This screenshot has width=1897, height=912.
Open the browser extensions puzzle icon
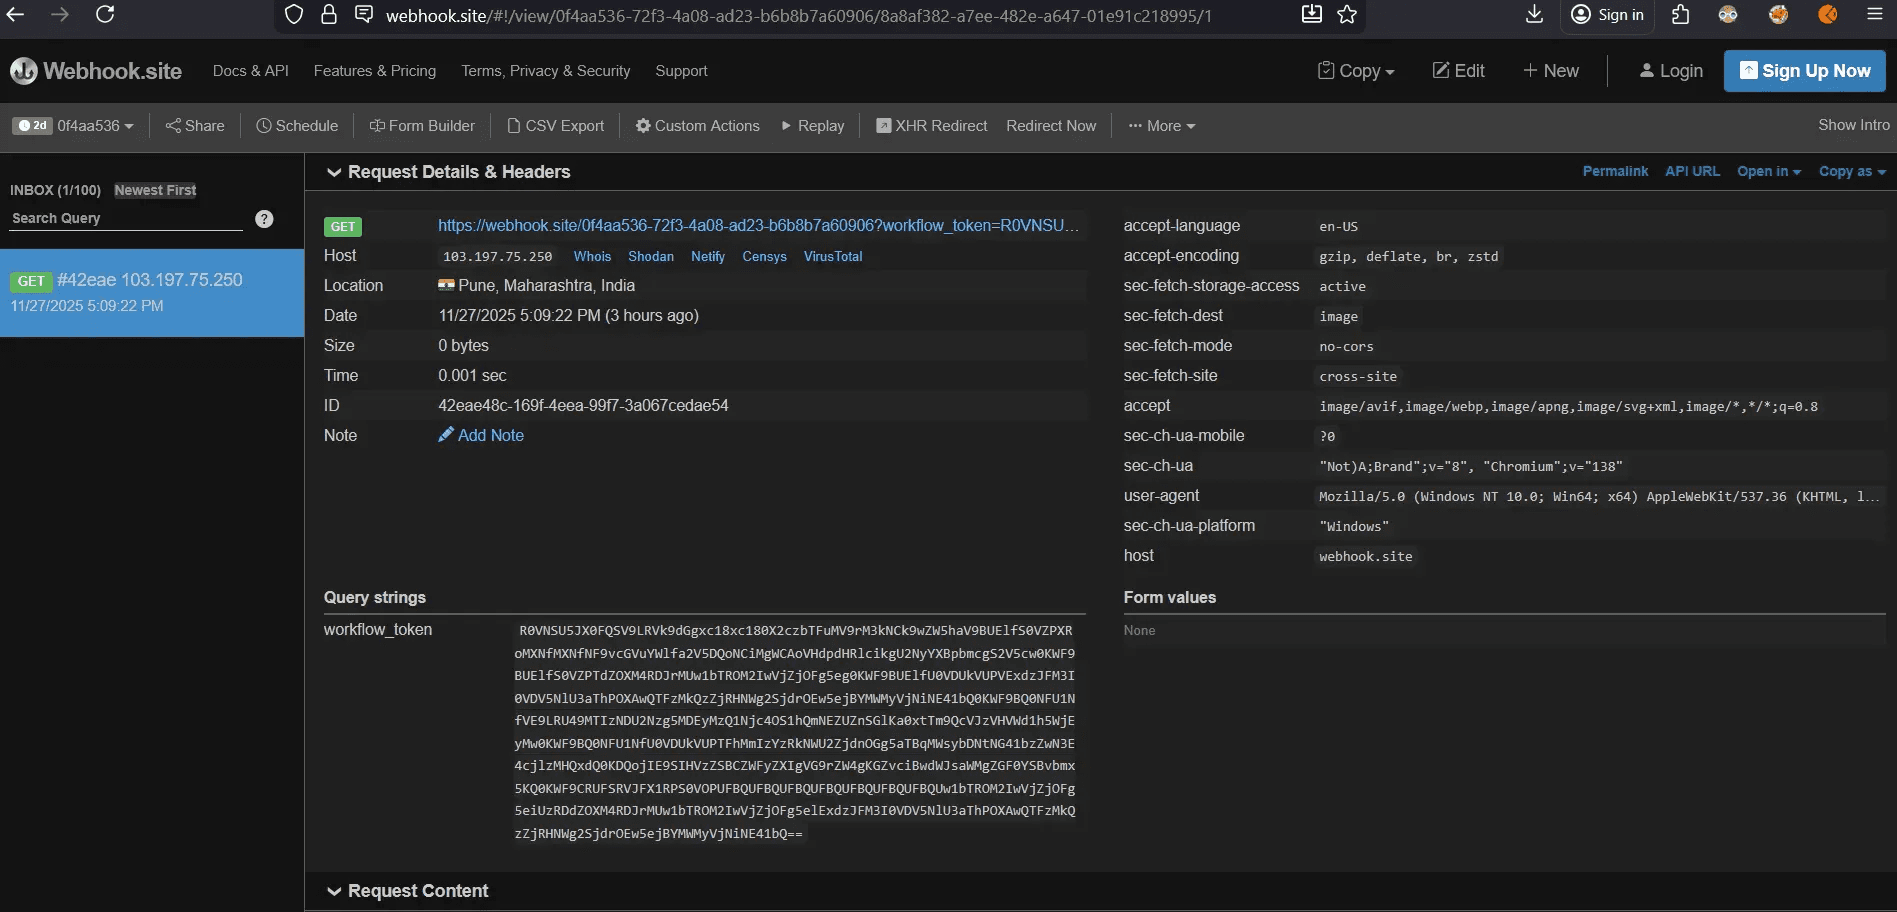[x=1681, y=14]
